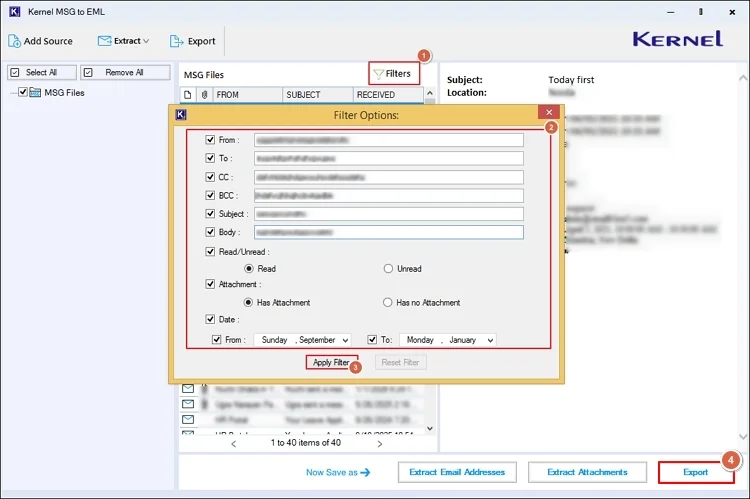Screen dimensions: 750x499
Task: Click the Apply Filter button
Action: (x=331, y=362)
